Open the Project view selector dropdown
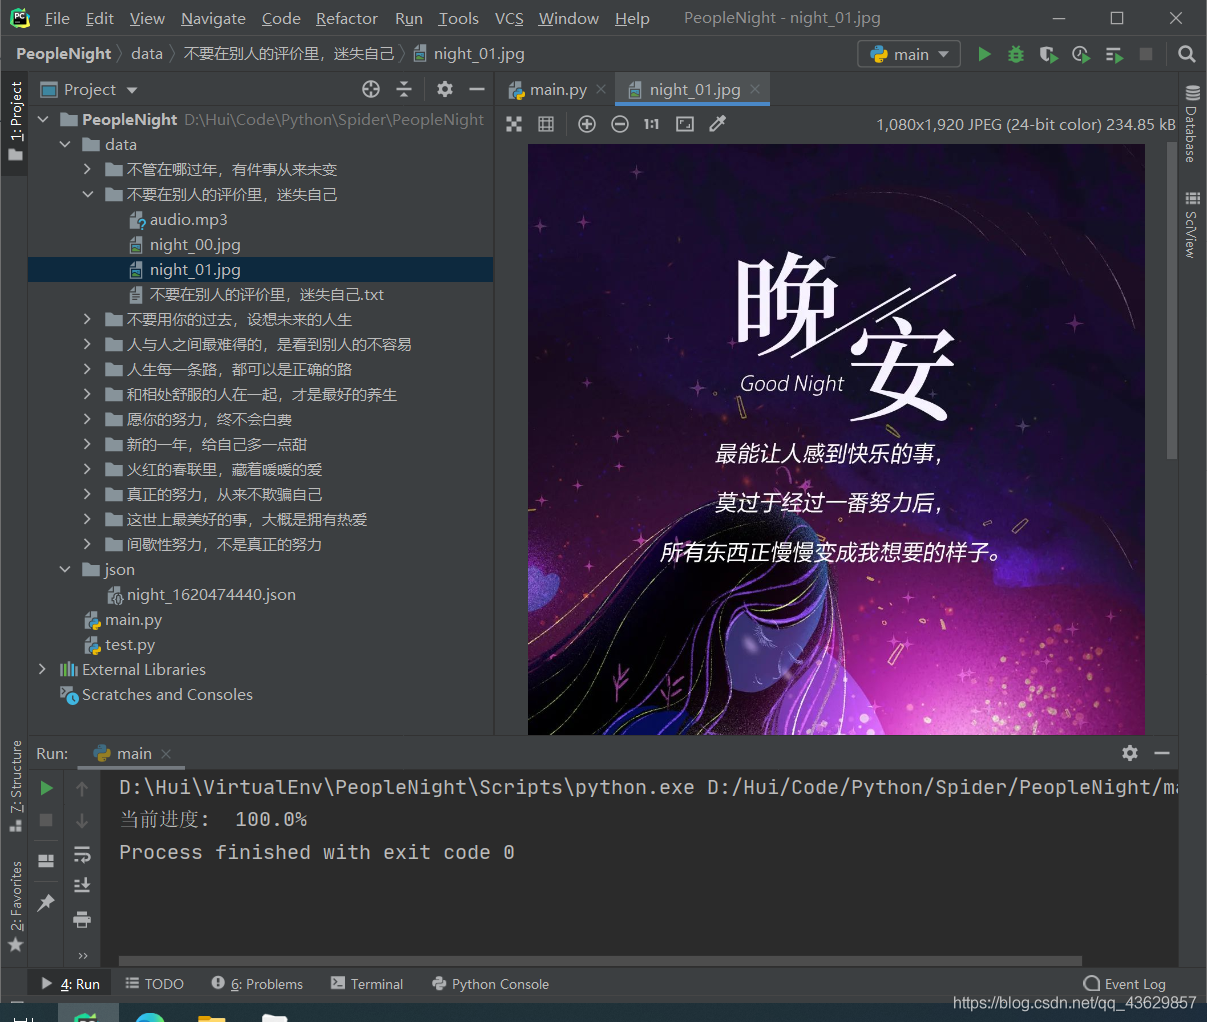The image size is (1207, 1022). (89, 89)
